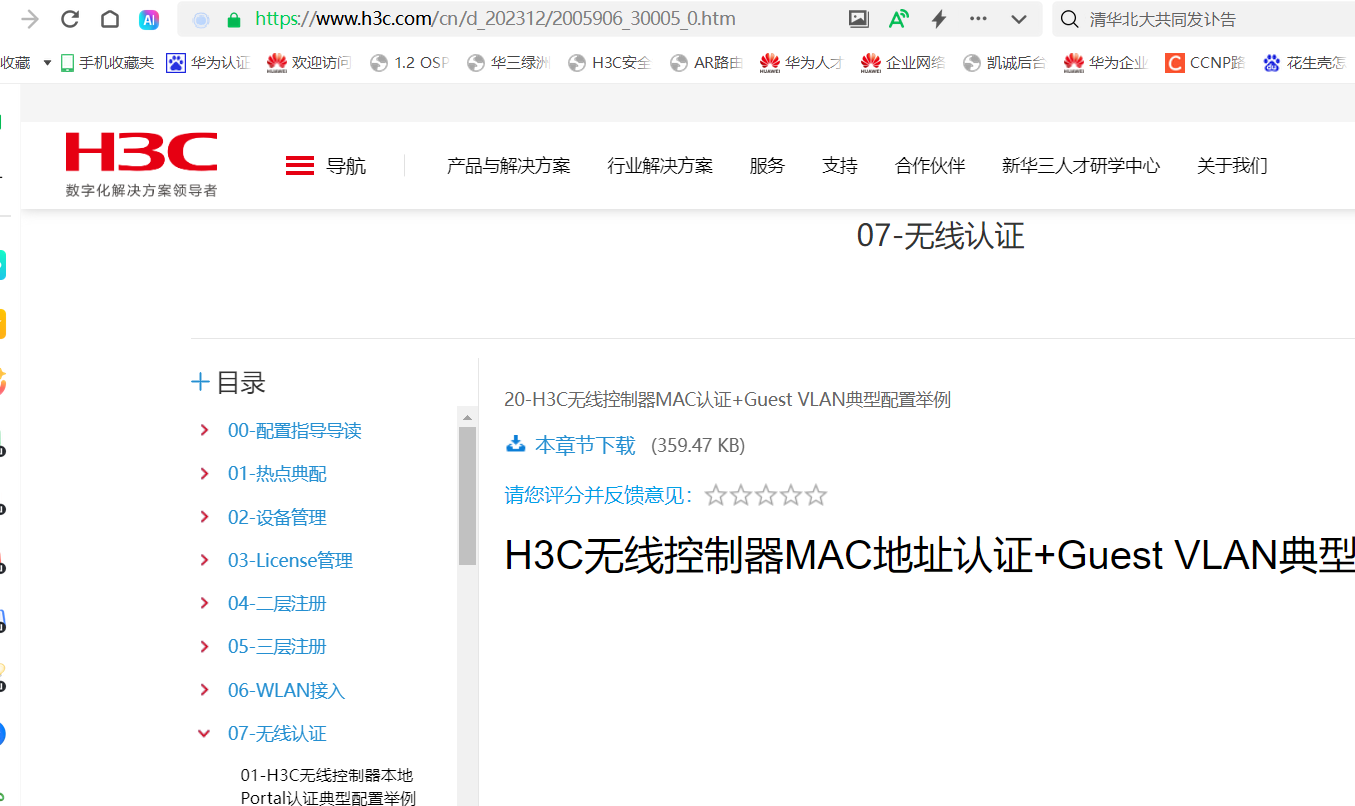Expand the address bar dropdown chevron
Viewport: 1355px width, 806px height.
coord(1019,19)
